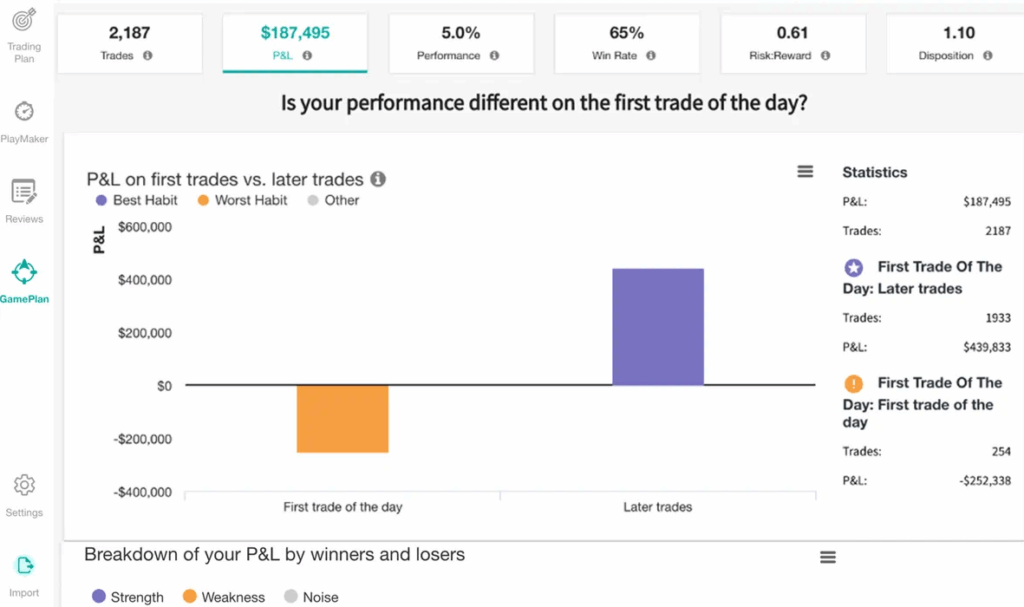The height and width of the screenshot is (607, 1024).
Task: Open the options menu of the P&L chart
Action: point(805,171)
